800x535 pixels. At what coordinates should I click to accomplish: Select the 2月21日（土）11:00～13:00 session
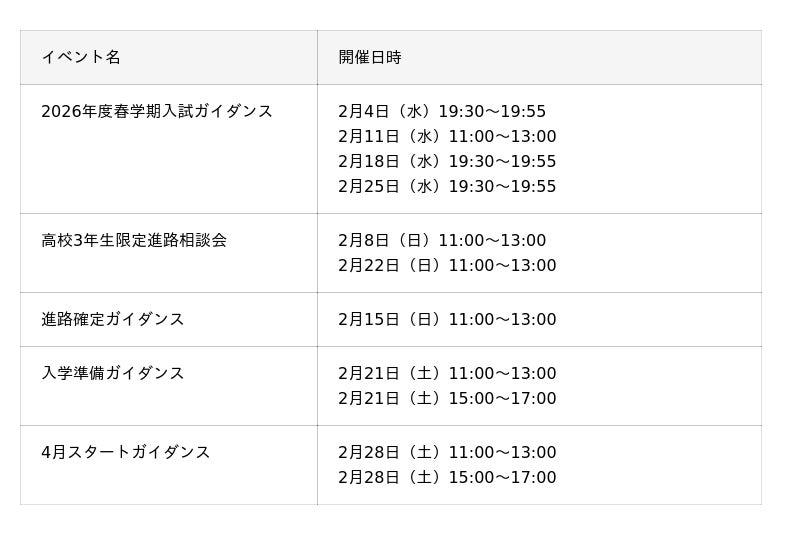point(447,373)
